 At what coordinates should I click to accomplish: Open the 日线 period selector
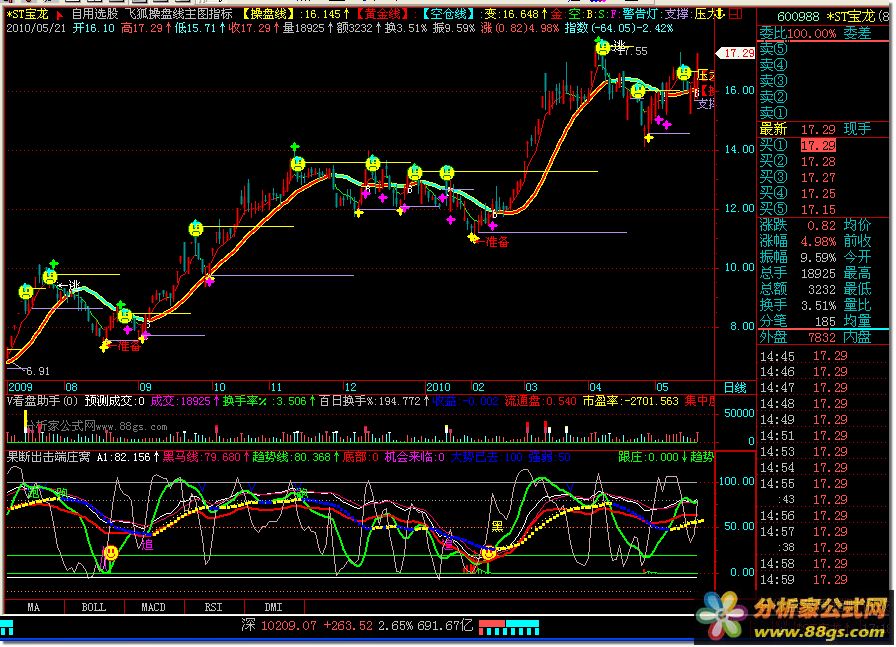(735, 387)
